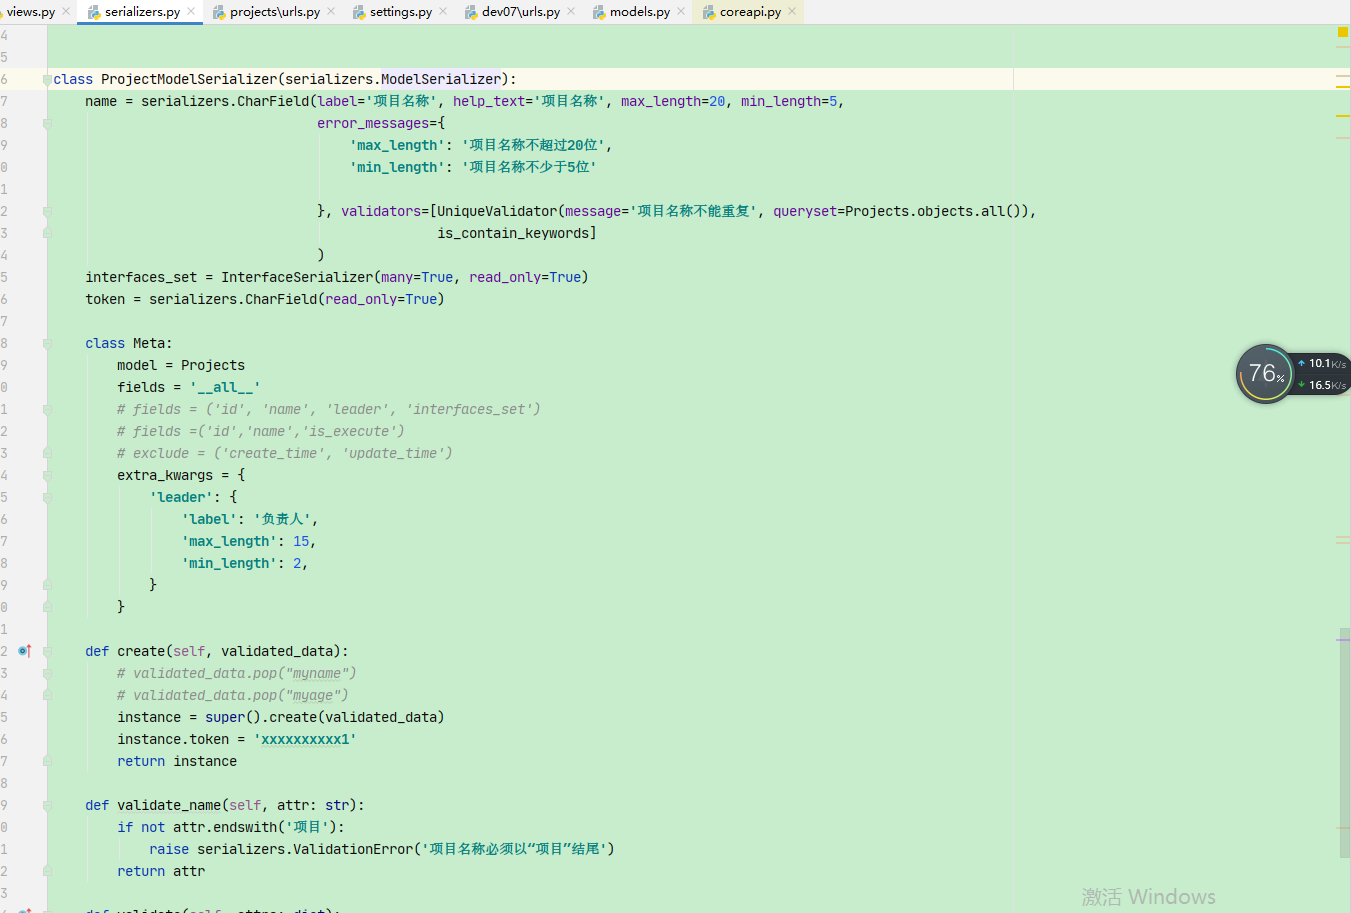Switch to the settings.py tab
This screenshot has width=1351, height=913.
[x=401, y=12]
